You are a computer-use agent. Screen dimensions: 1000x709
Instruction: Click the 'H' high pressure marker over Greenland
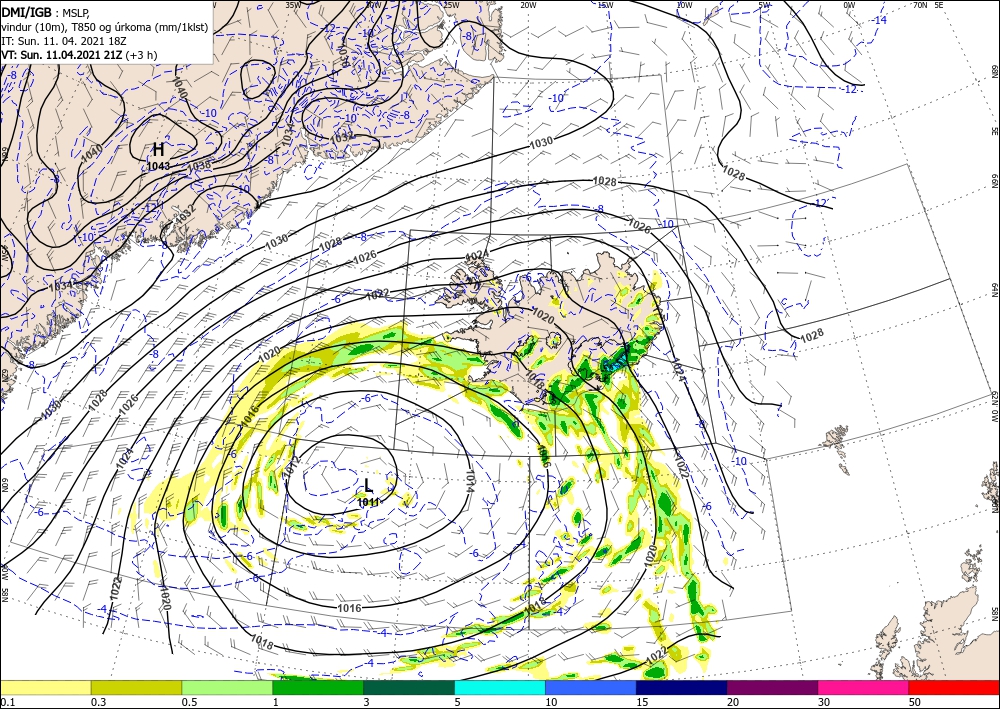tap(158, 150)
